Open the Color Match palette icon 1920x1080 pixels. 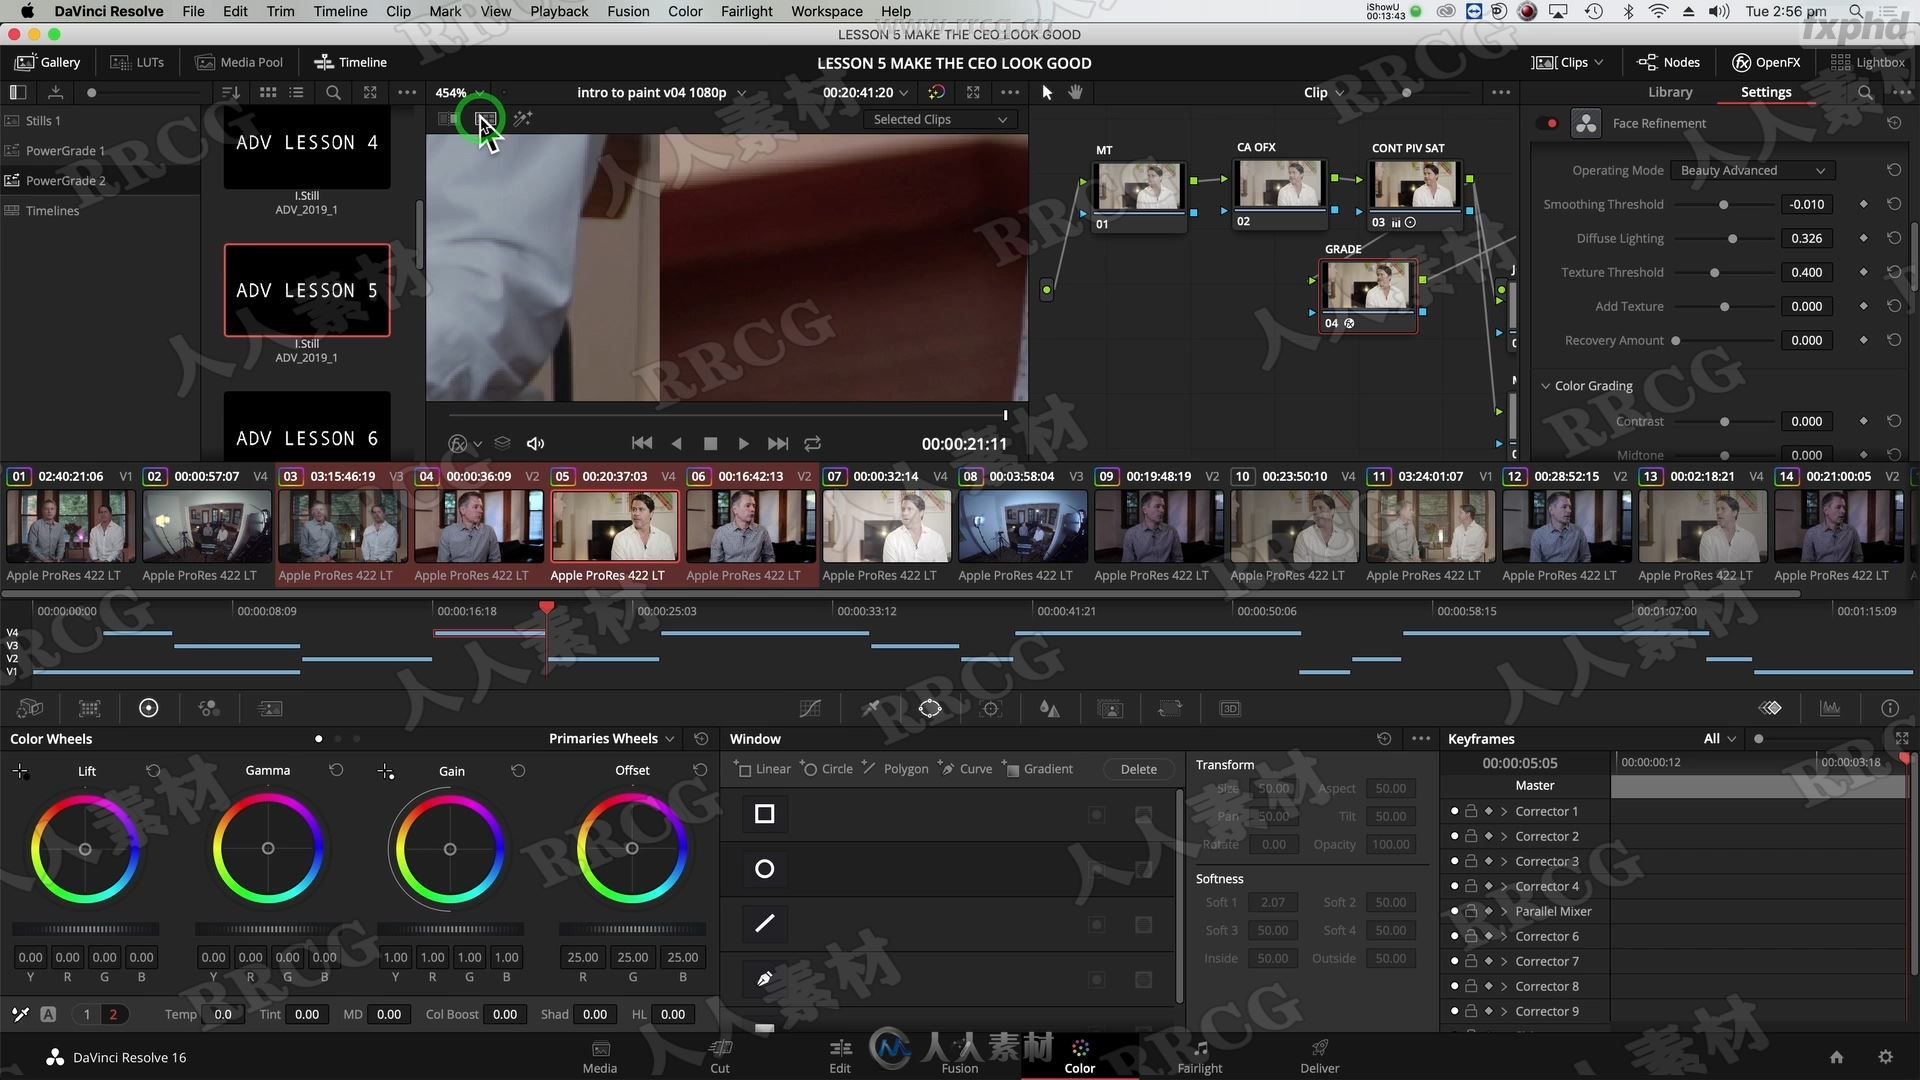[90, 708]
